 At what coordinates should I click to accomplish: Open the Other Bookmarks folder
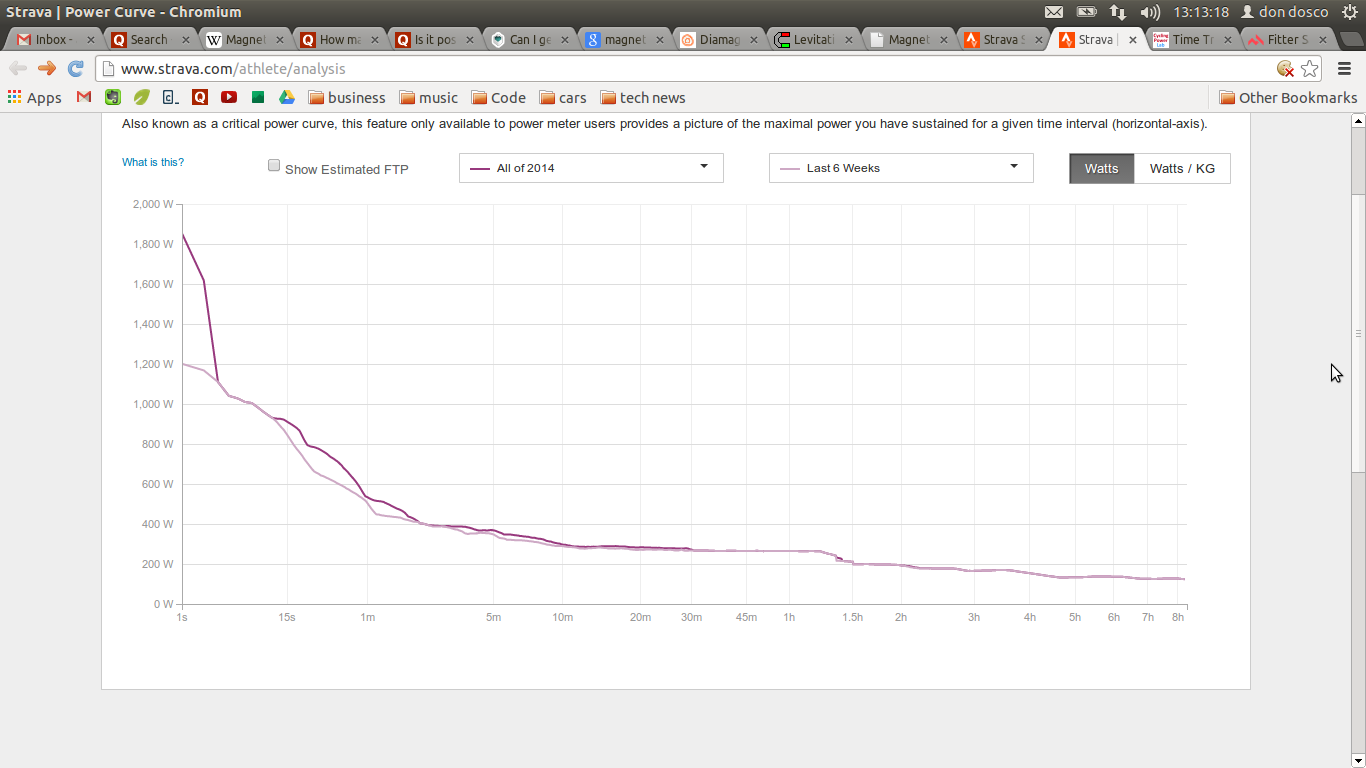pyautogui.click(x=1288, y=98)
